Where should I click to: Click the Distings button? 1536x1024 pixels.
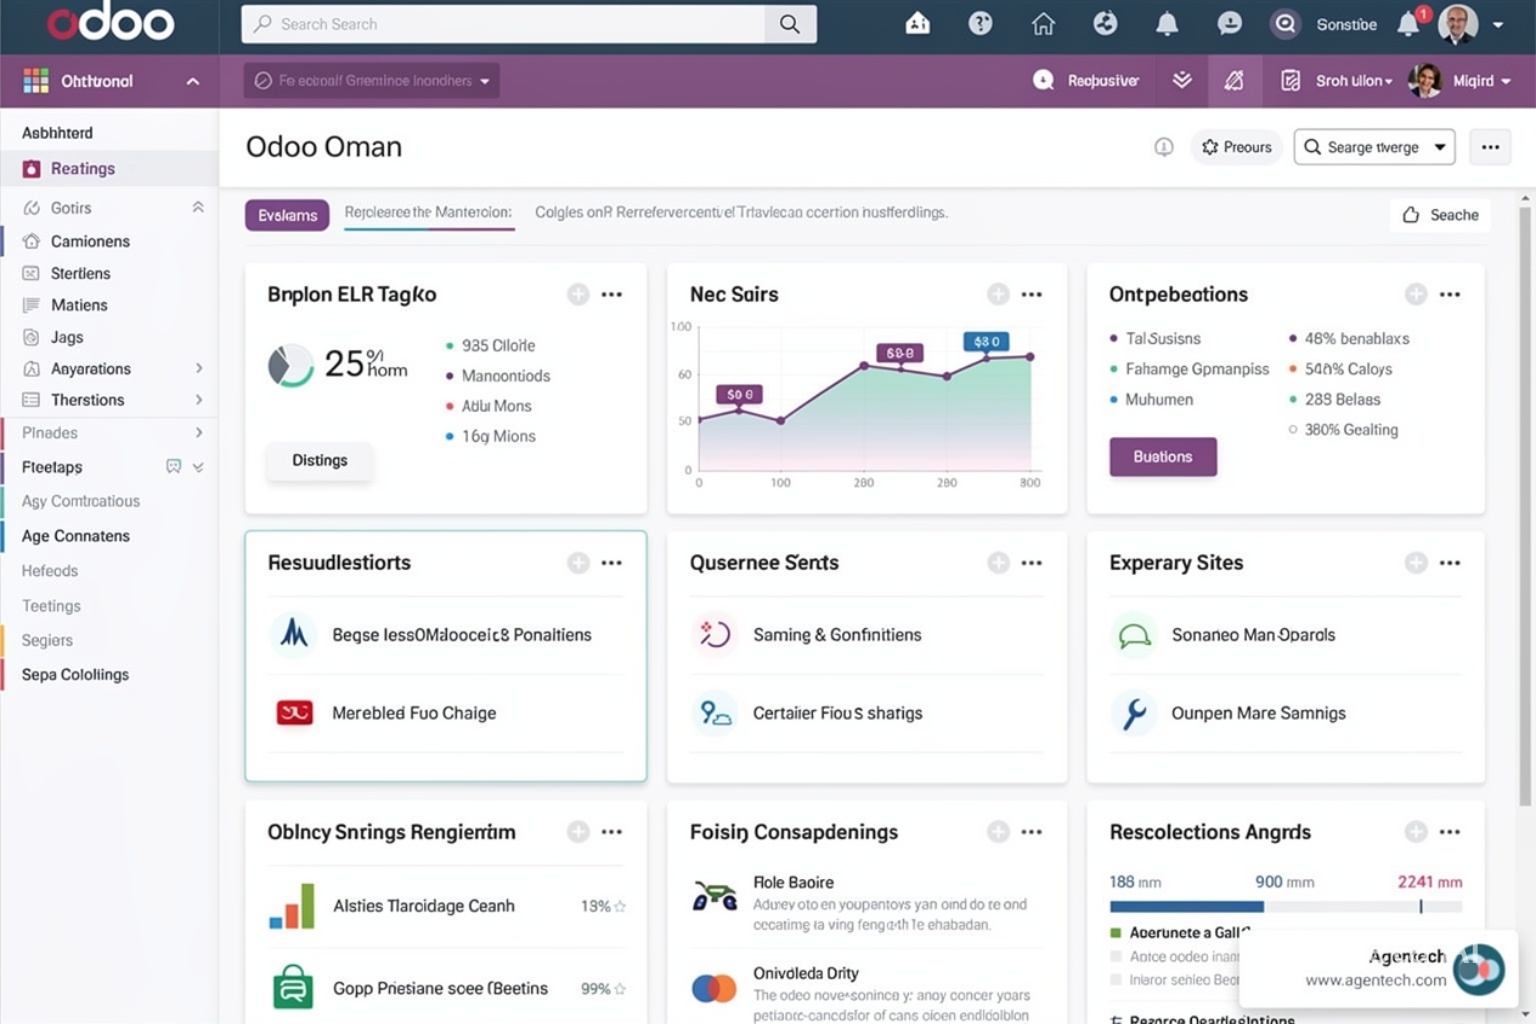click(x=320, y=461)
